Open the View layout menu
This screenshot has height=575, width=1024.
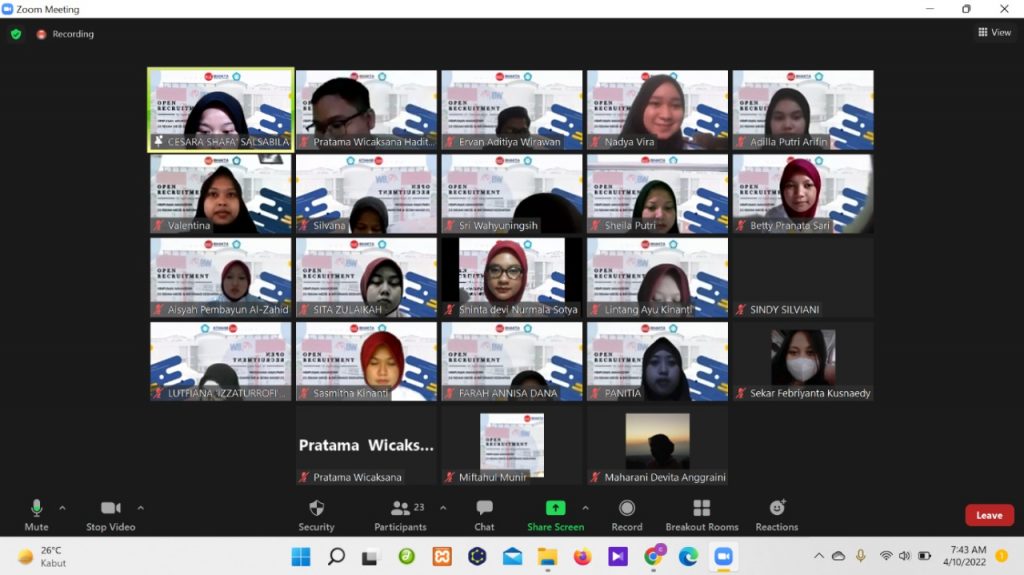pos(994,33)
